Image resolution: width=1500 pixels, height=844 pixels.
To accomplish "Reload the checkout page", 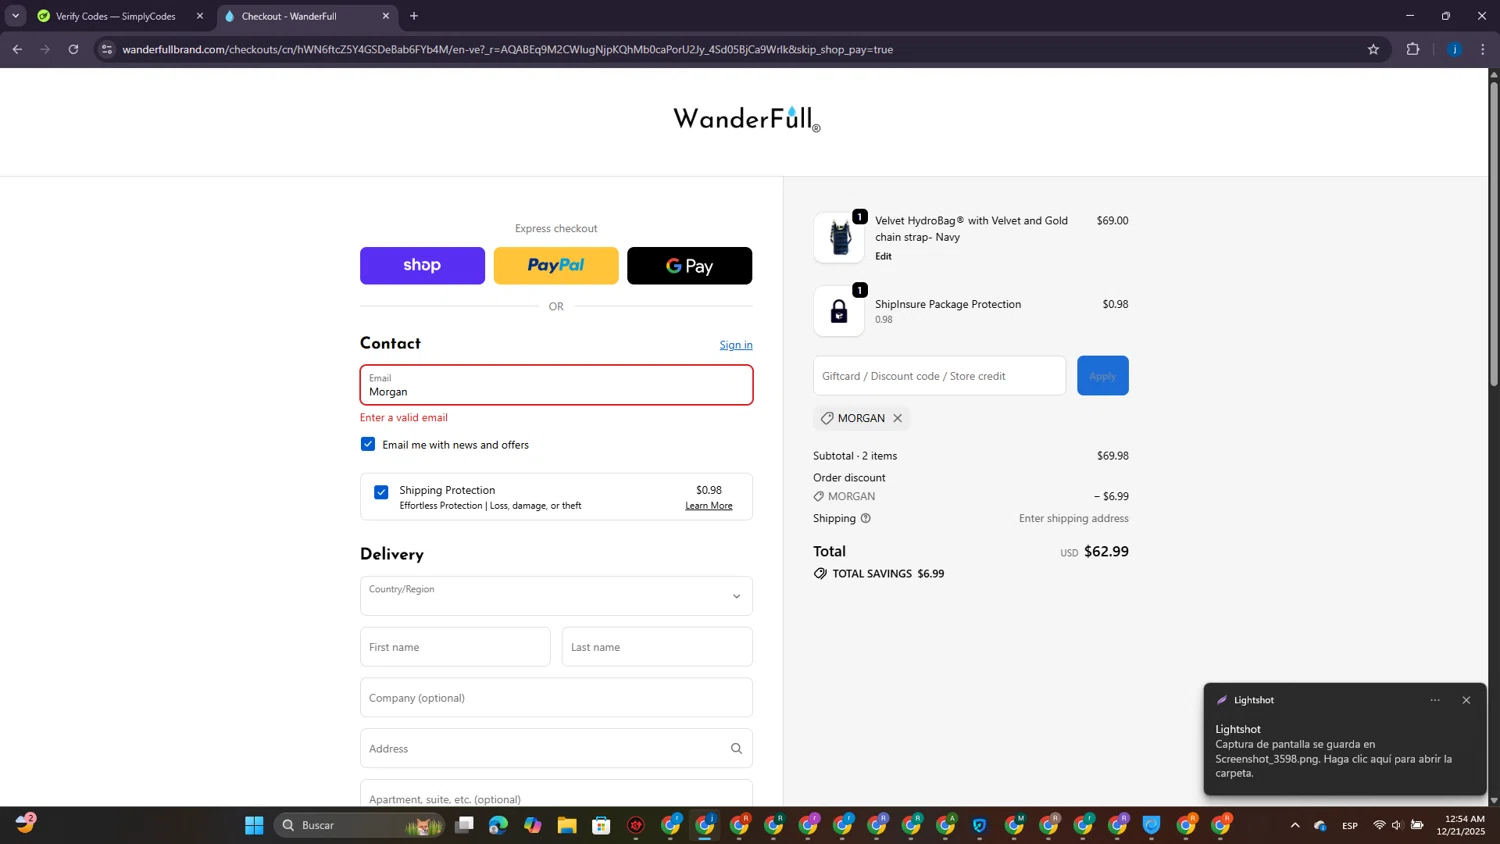I will coord(73,49).
